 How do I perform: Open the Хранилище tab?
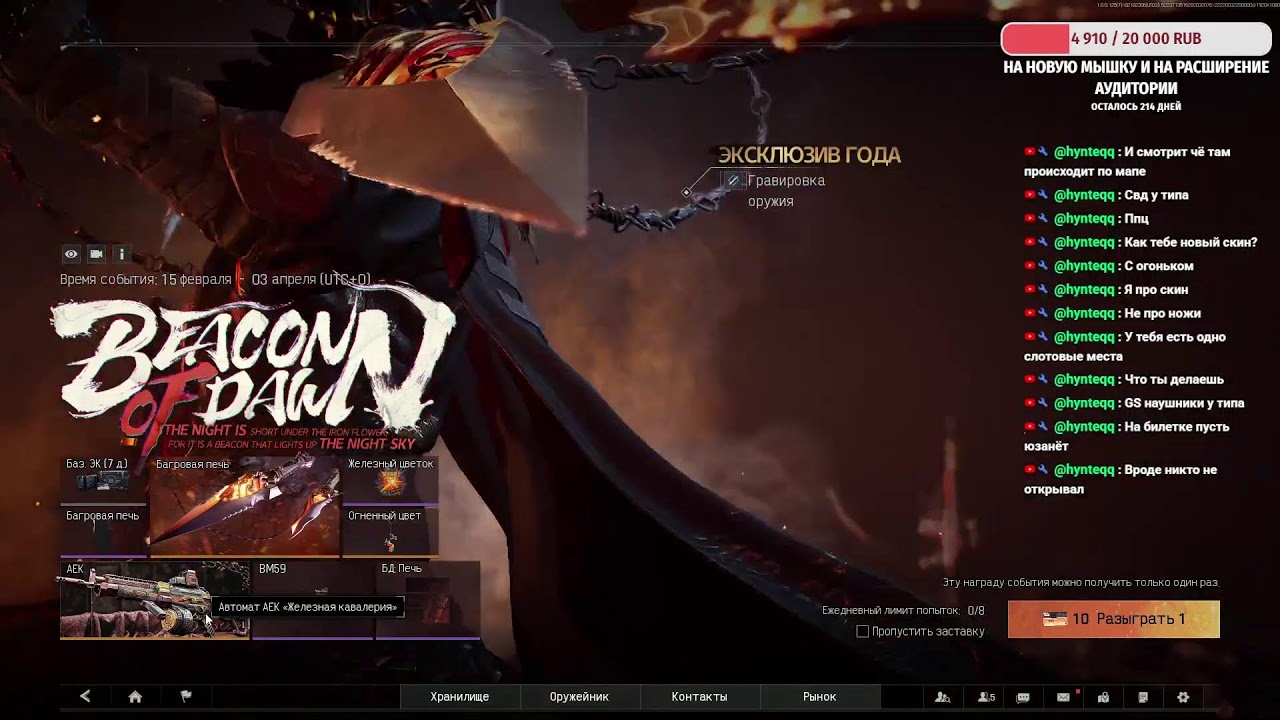(460, 697)
